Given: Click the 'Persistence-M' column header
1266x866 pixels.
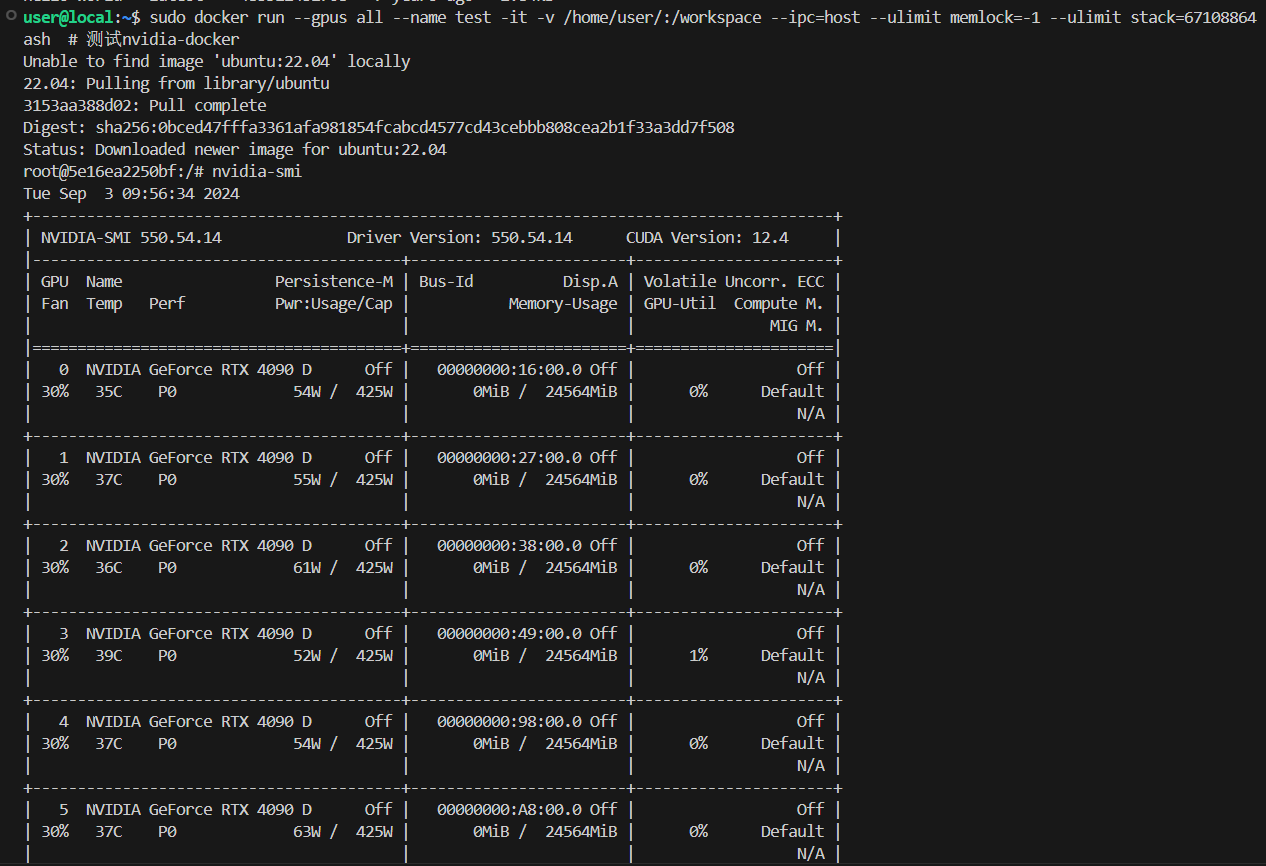Looking at the screenshot, I should point(334,282).
